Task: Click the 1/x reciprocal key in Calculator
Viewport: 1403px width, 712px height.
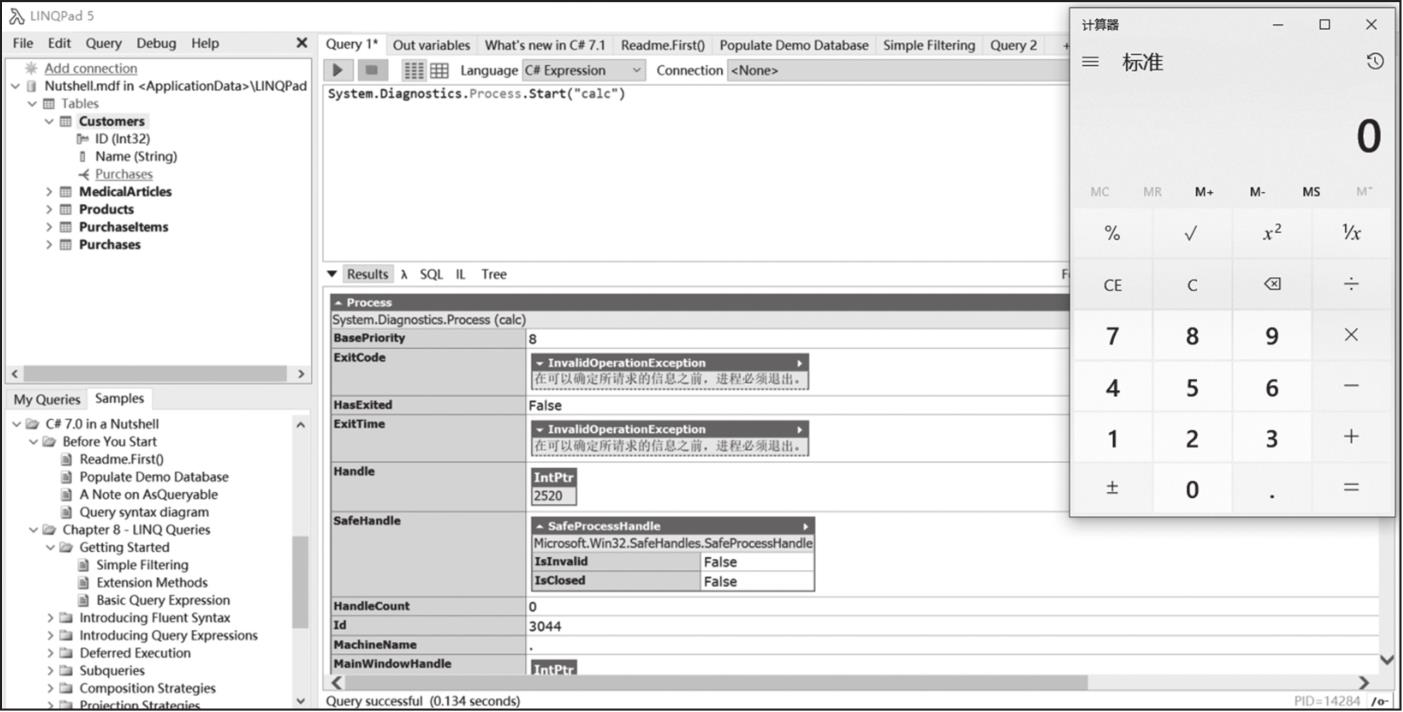Action: click(x=1351, y=233)
